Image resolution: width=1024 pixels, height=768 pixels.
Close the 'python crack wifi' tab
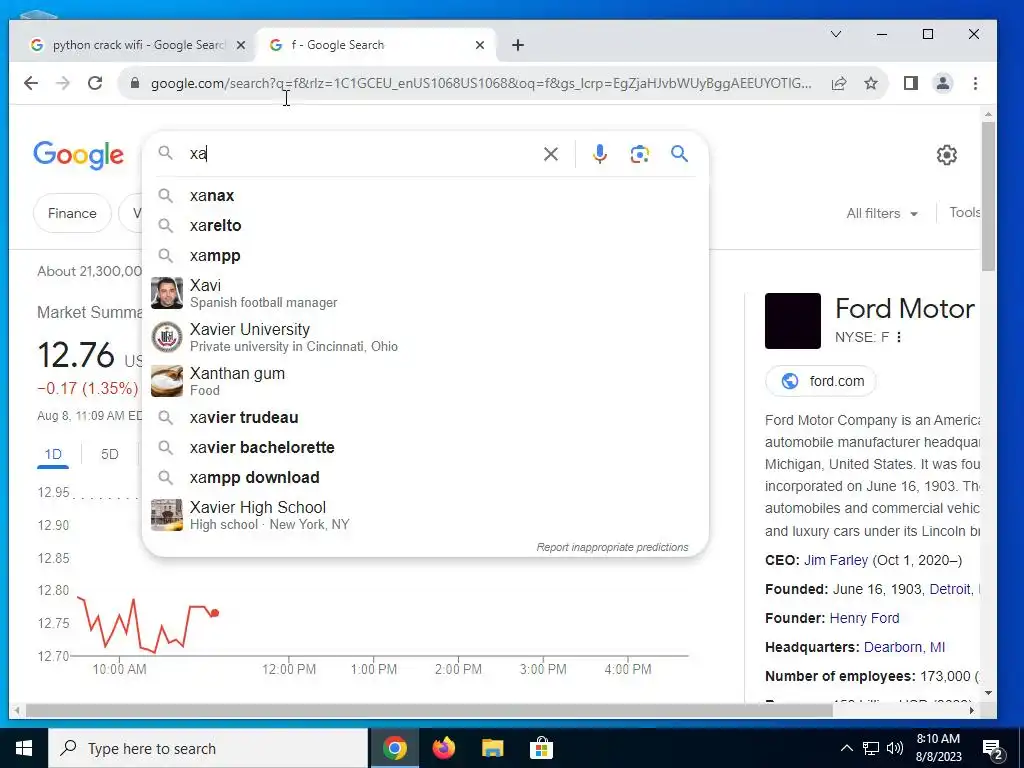[241, 45]
